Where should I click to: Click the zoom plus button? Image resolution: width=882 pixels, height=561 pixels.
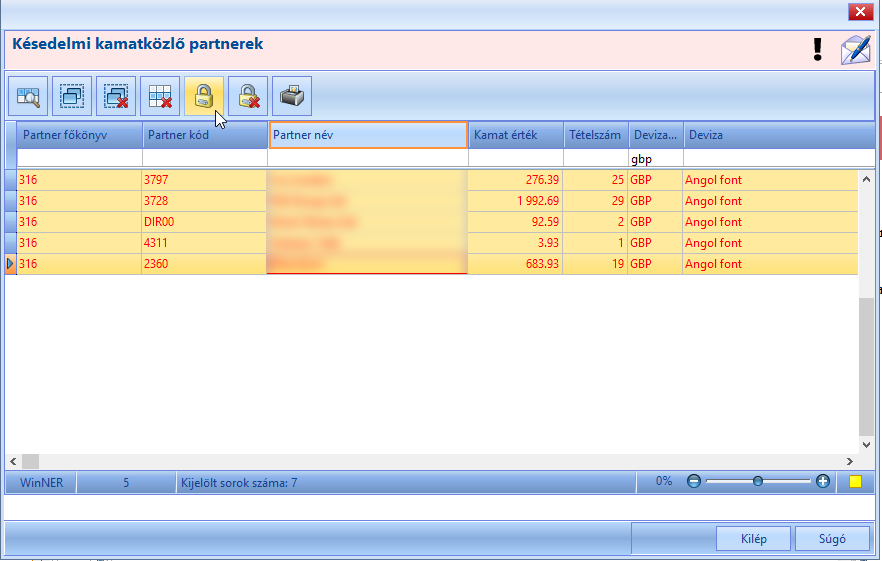pyautogui.click(x=822, y=481)
